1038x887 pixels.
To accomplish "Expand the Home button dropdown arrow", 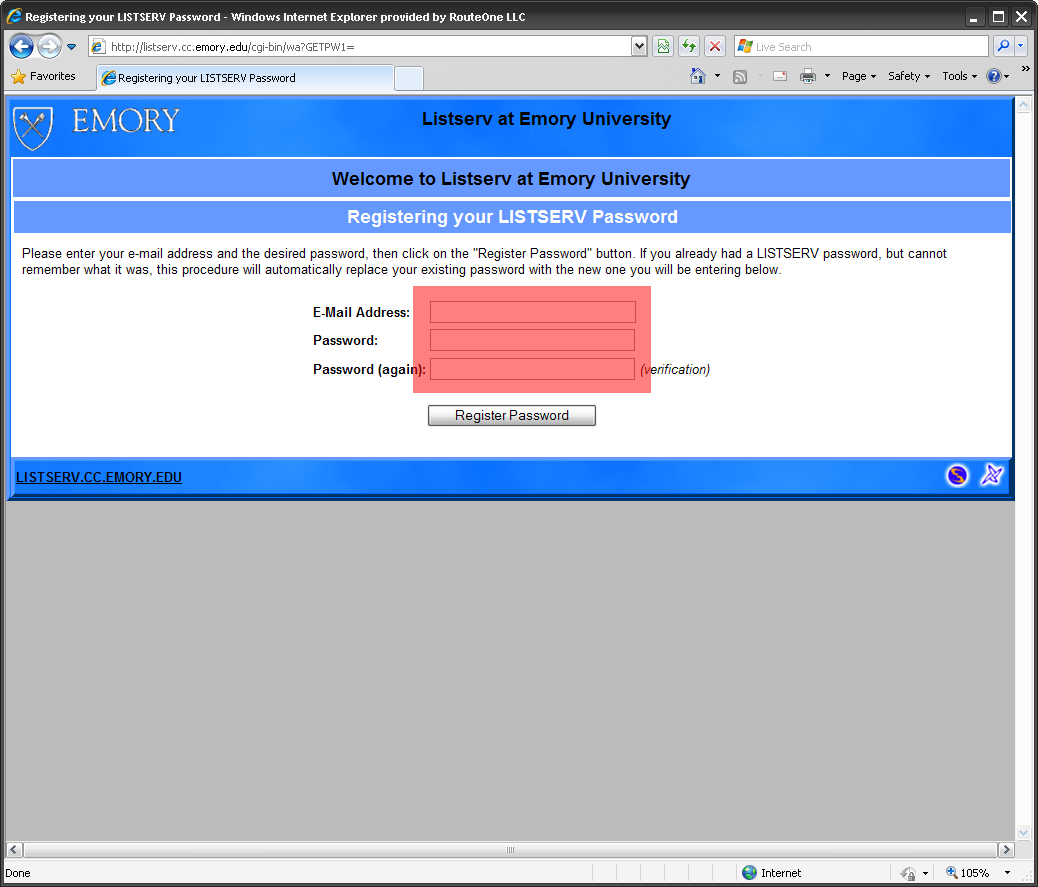I will pyautogui.click(x=718, y=76).
